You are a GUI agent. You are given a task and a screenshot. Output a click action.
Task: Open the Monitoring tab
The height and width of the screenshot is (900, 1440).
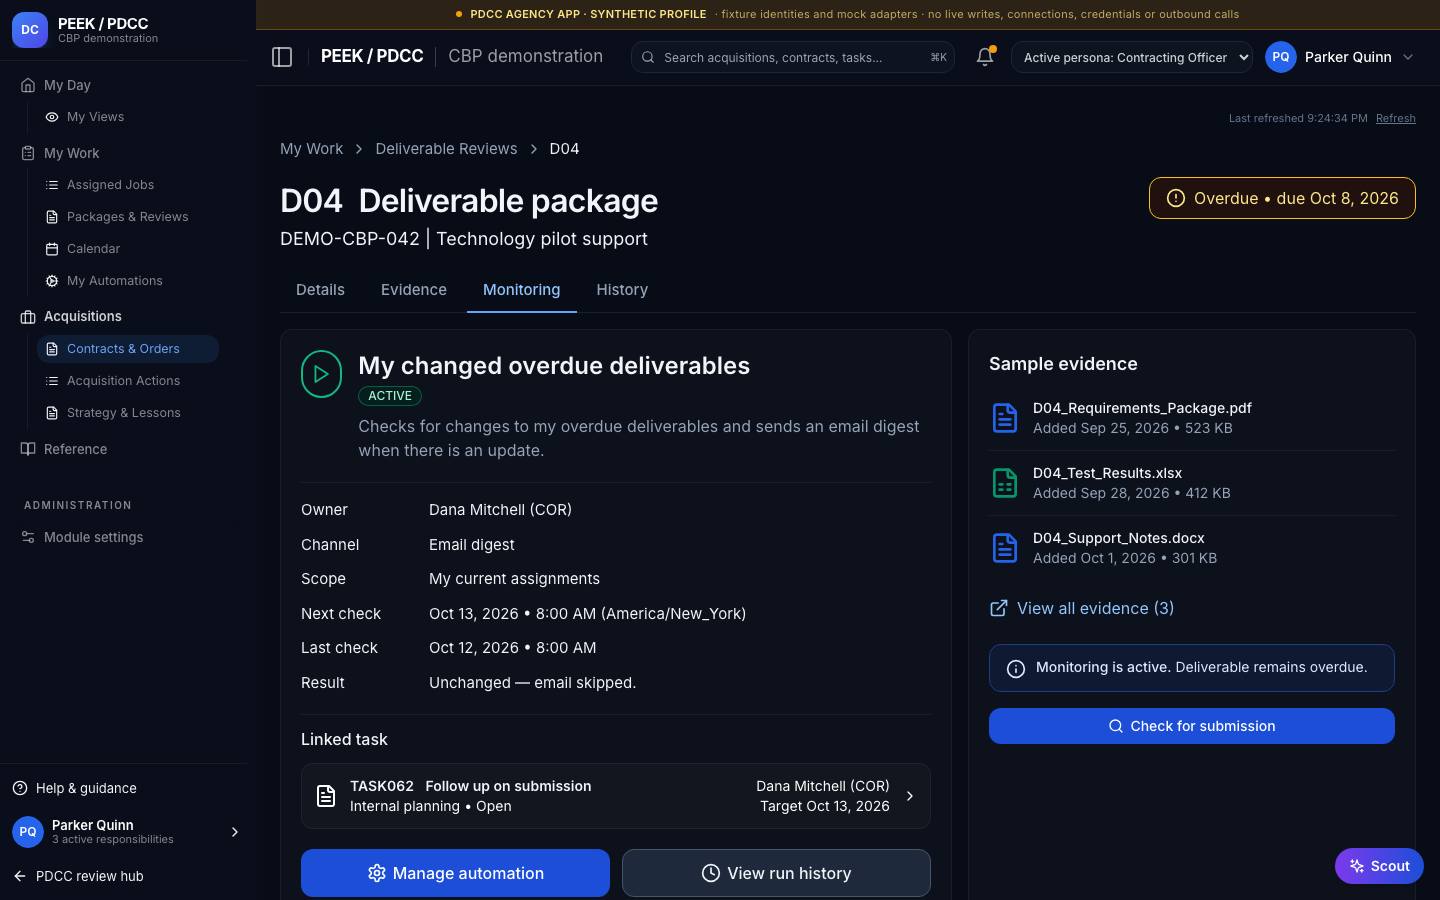521,290
